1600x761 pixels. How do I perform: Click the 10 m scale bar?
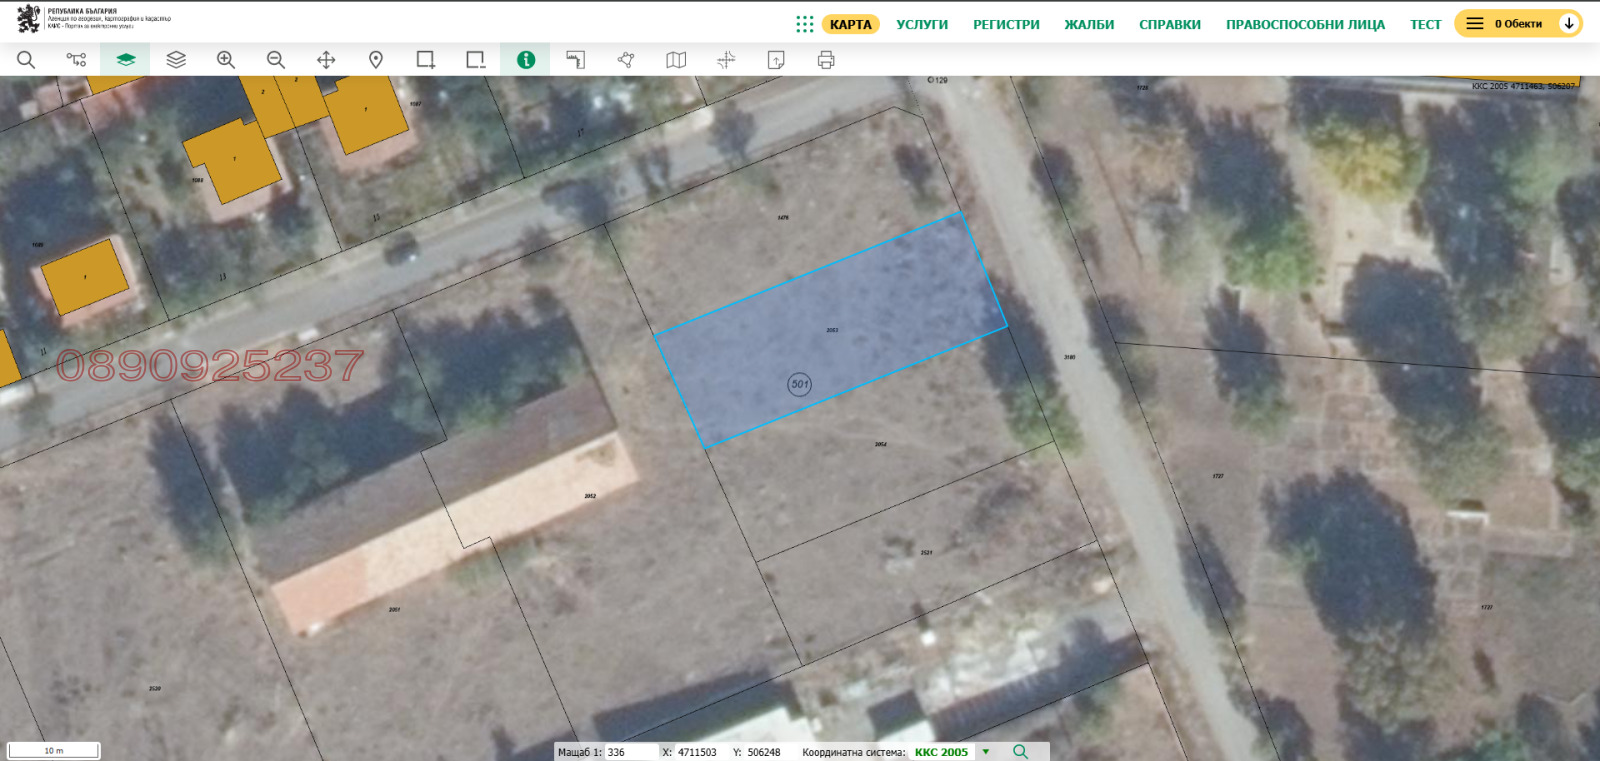tap(54, 750)
